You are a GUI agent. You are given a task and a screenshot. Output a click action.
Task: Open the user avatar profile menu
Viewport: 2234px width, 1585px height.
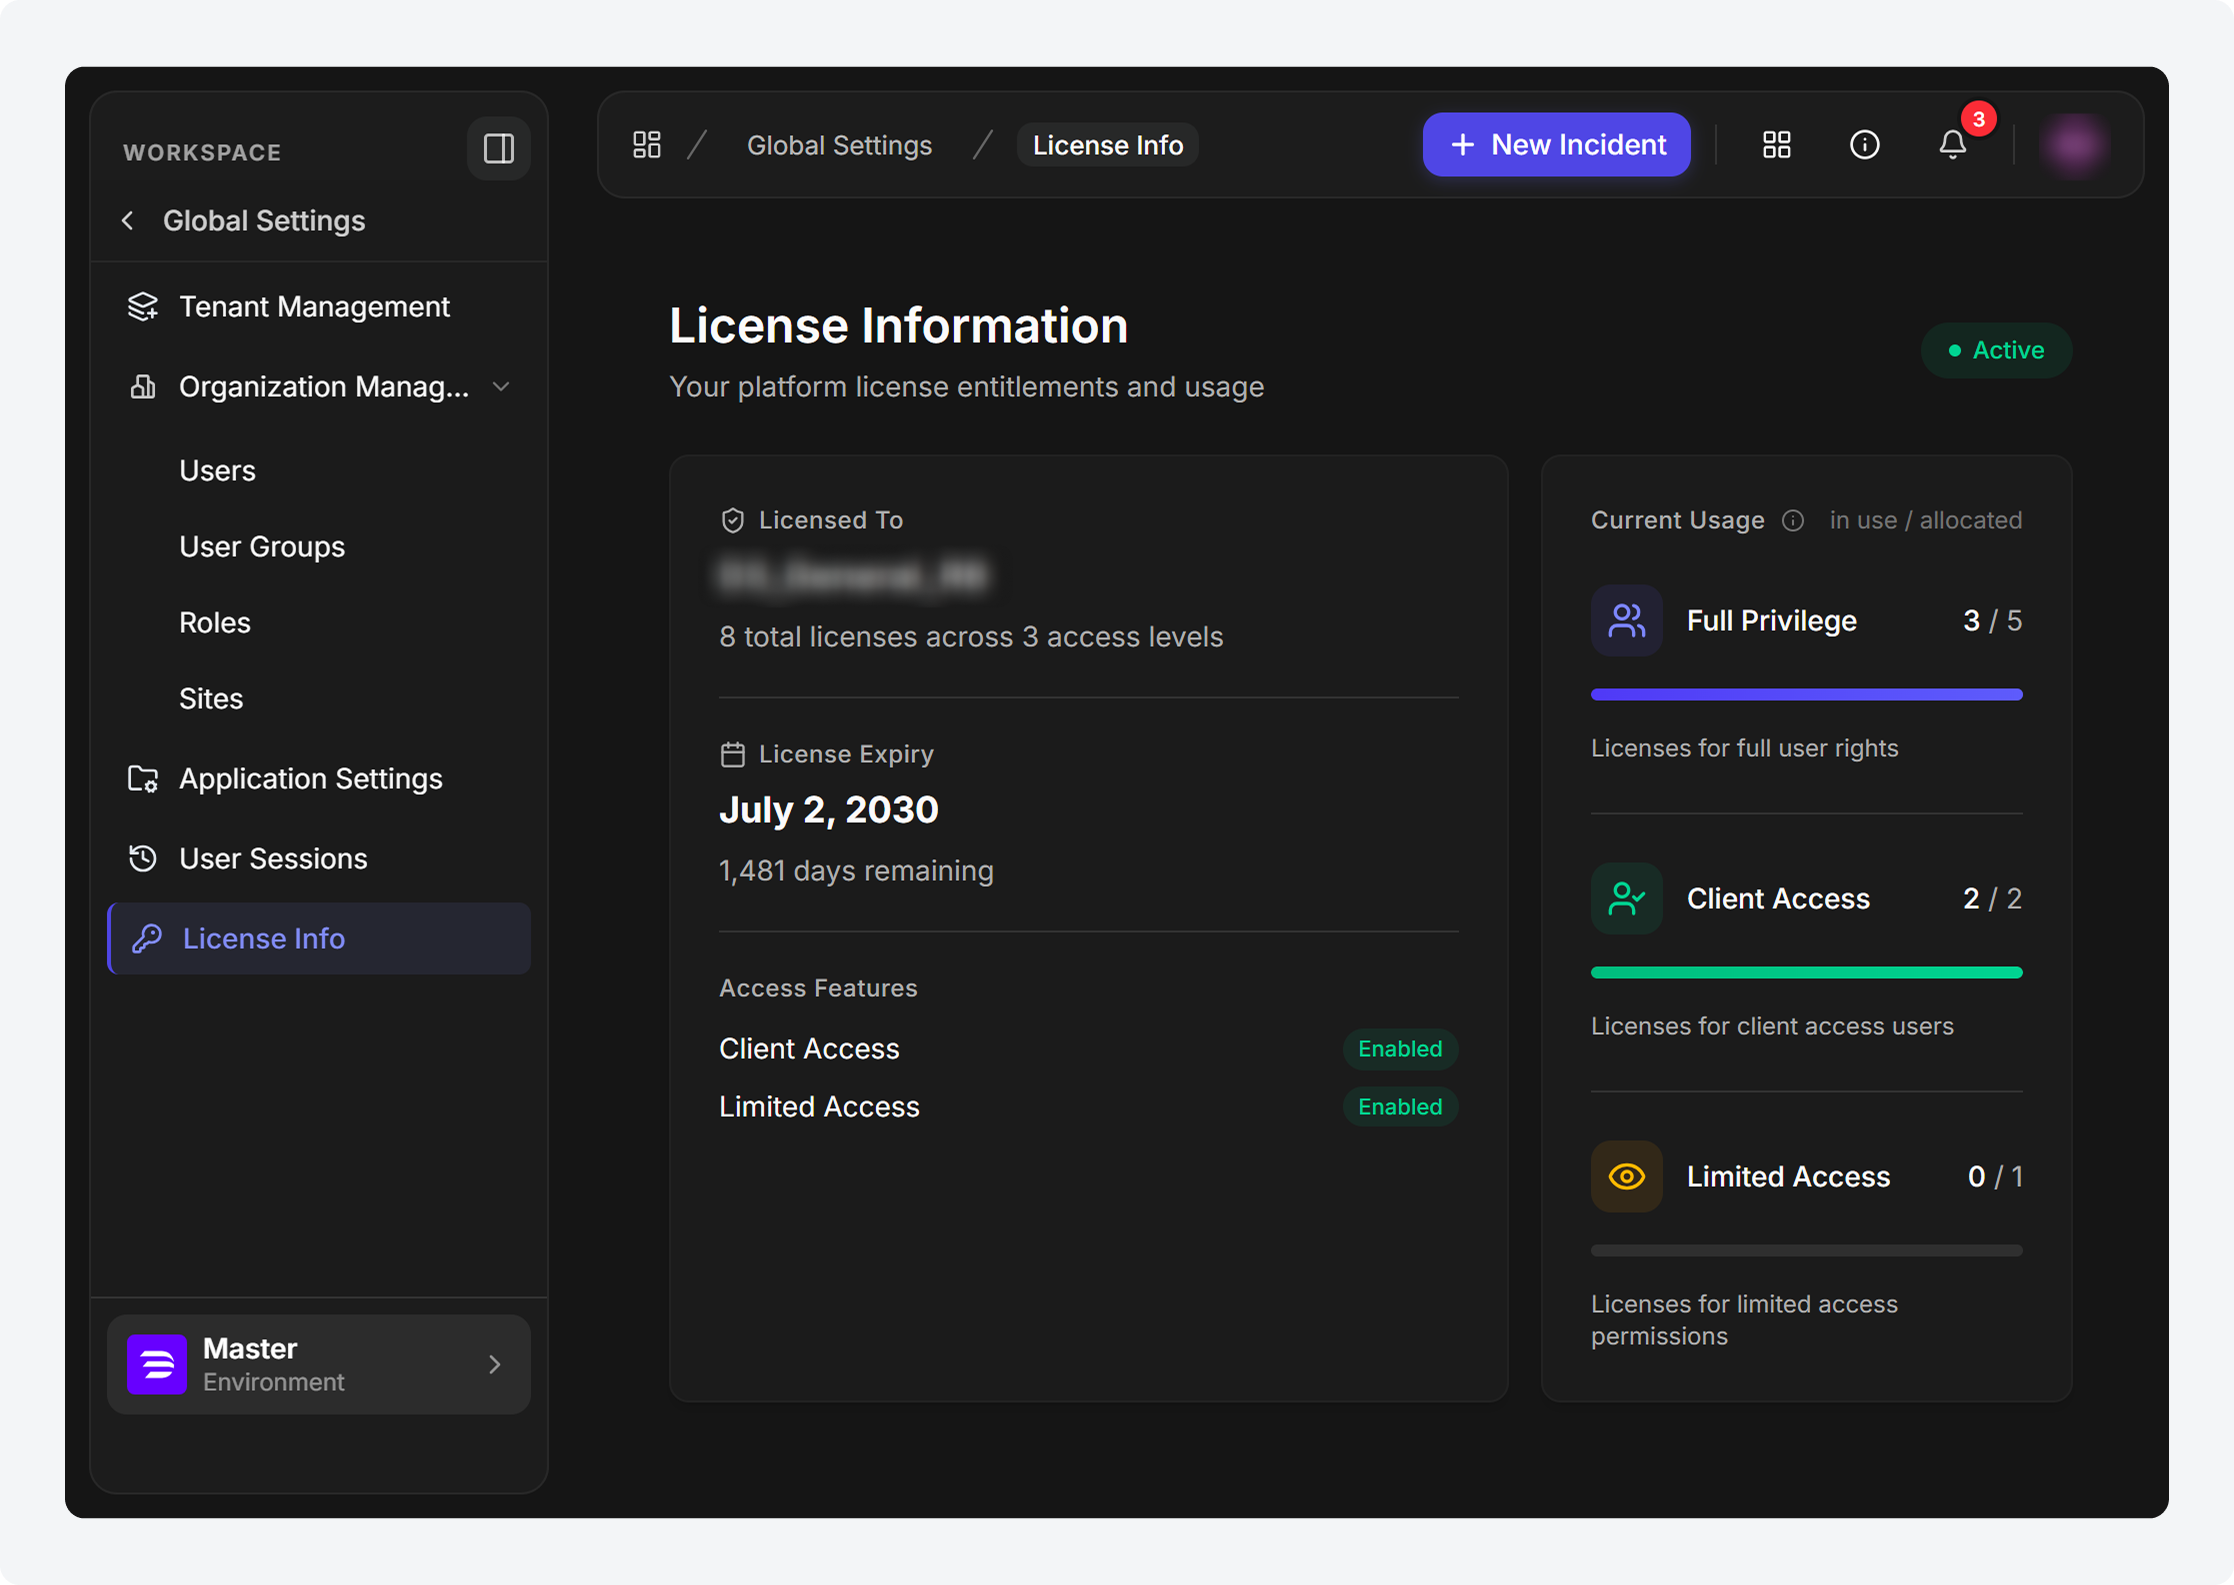pyautogui.click(x=2074, y=145)
